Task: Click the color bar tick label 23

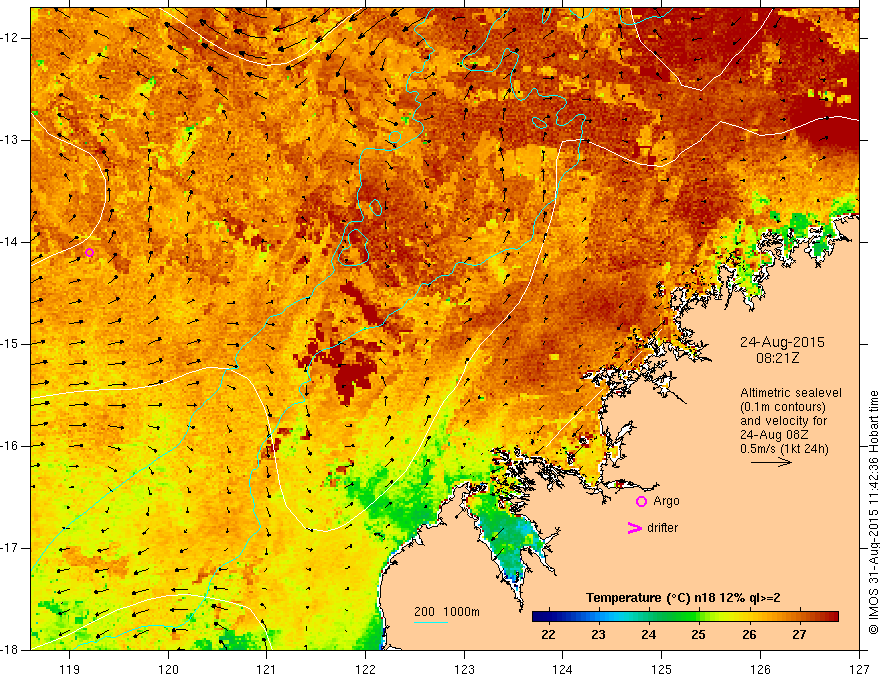Action: [x=598, y=635]
